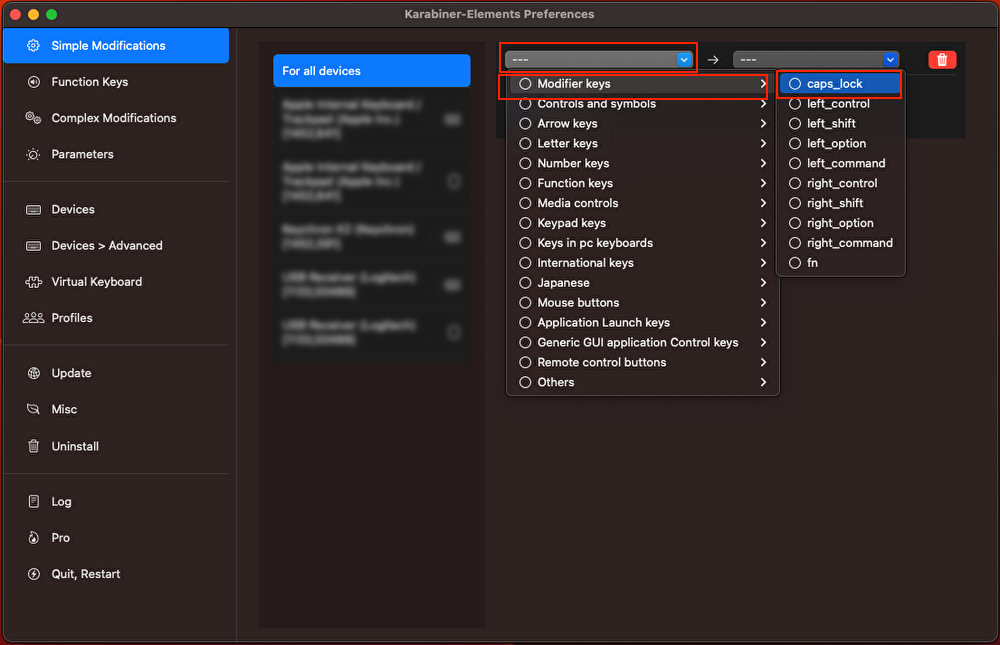Expand the Letter keys submenu arrow
The width and height of the screenshot is (1000, 645).
[763, 143]
